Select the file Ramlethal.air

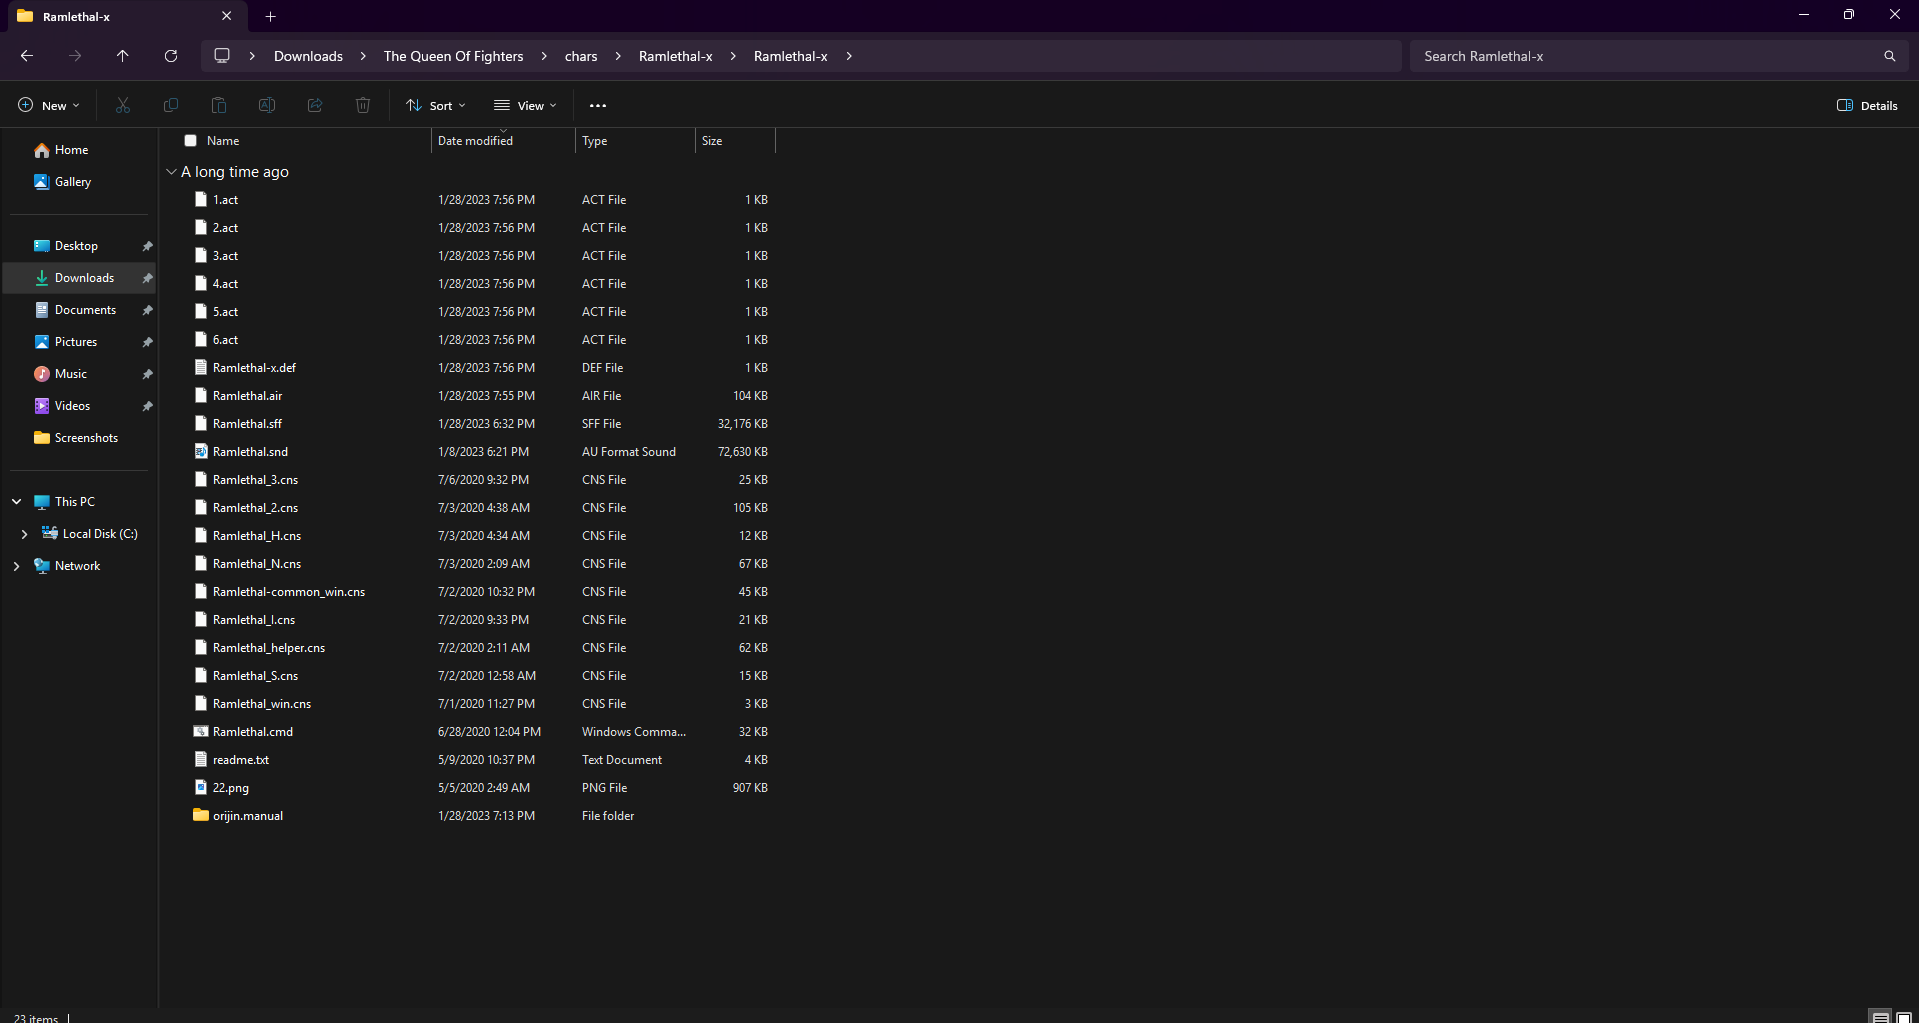[247, 396]
